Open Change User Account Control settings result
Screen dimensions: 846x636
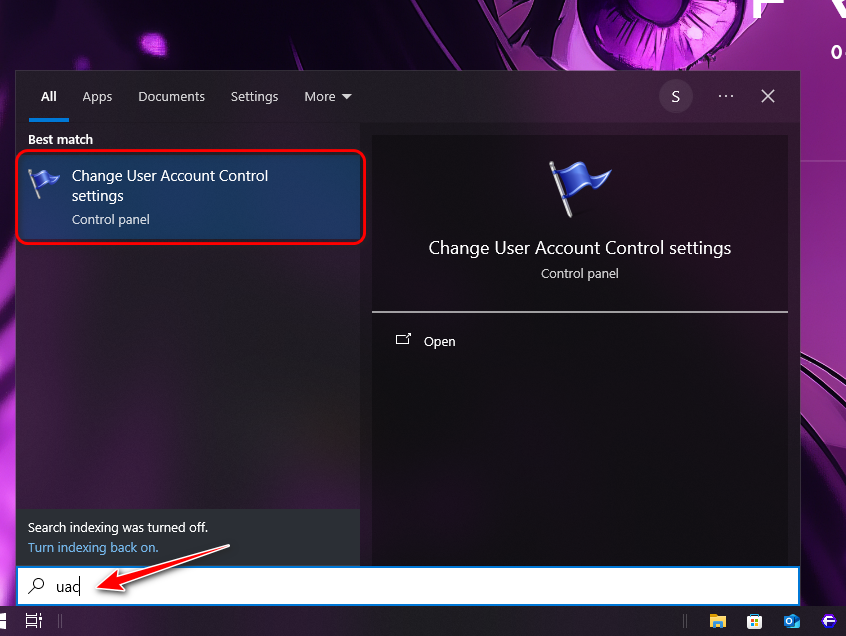point(190,197)
